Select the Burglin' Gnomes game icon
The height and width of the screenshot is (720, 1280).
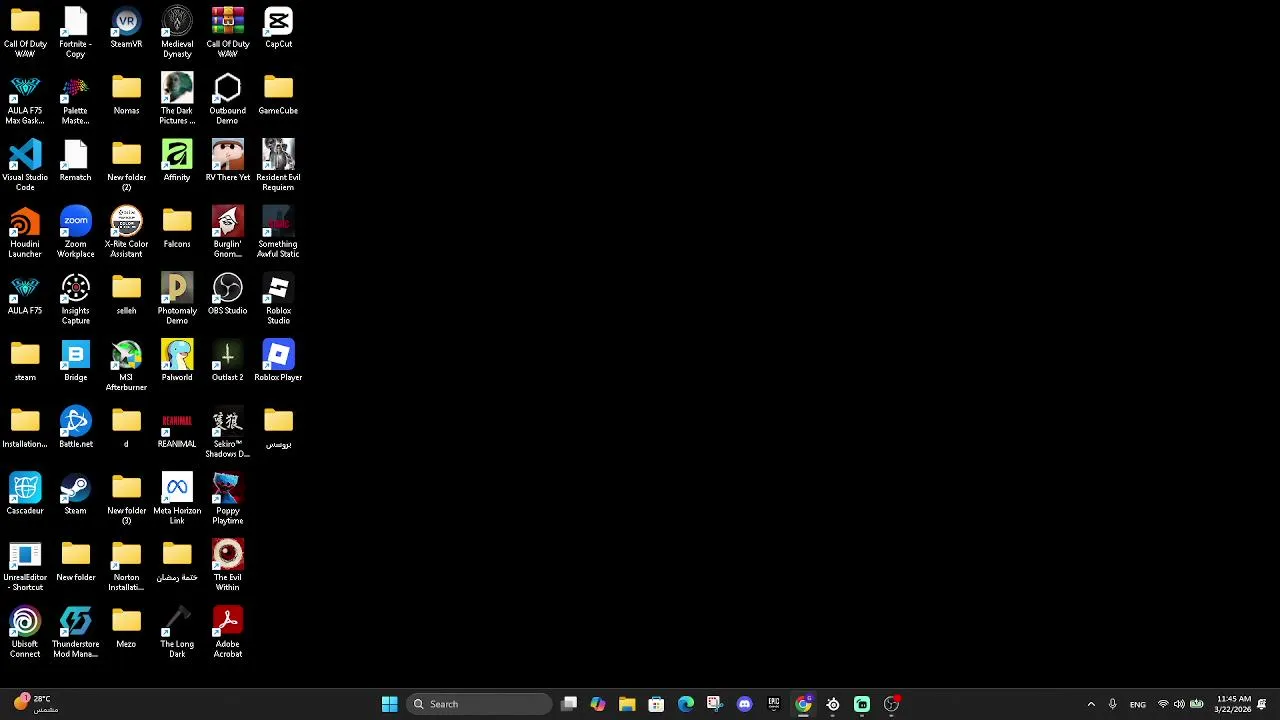pyautogui.click(x=227, y=233)
